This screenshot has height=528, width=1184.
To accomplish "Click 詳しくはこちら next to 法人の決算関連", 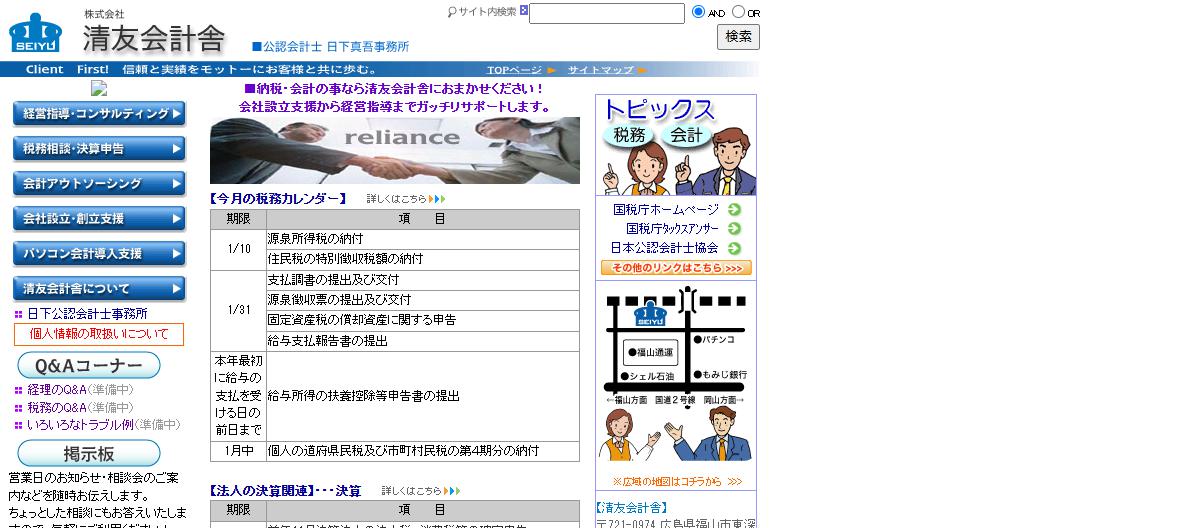I will pos(412,491).
